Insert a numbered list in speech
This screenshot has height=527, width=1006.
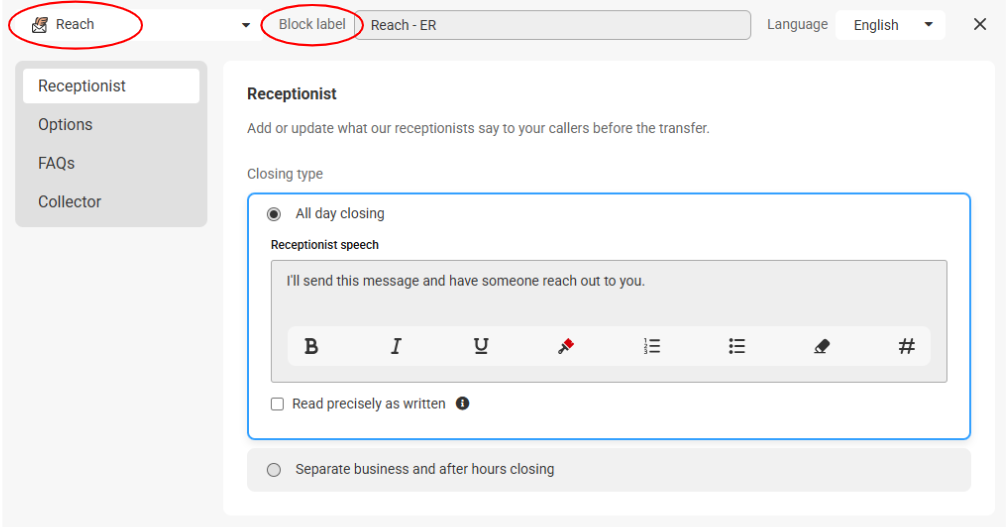point(651,347)
